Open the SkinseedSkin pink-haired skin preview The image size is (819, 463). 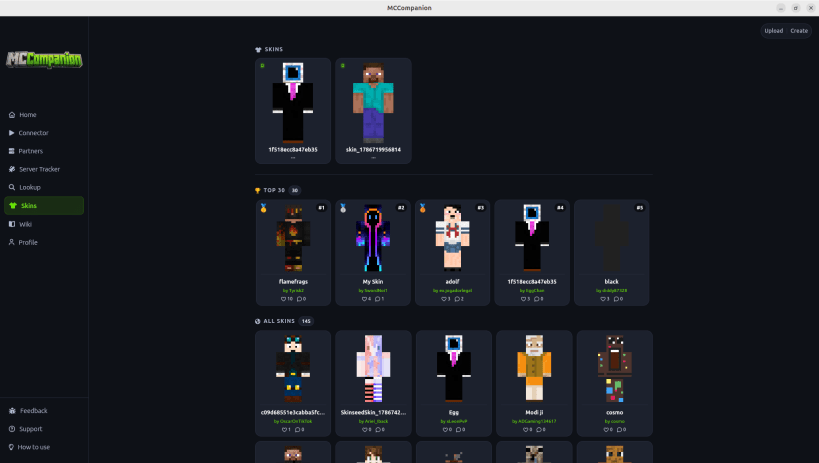point(373,369)
